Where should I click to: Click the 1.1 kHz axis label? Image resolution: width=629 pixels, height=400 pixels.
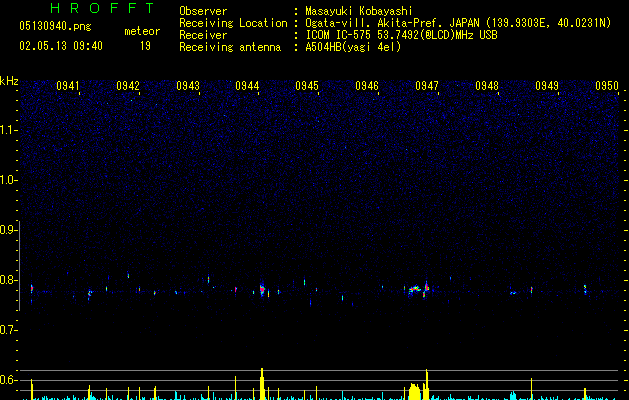tap(7, 130)
